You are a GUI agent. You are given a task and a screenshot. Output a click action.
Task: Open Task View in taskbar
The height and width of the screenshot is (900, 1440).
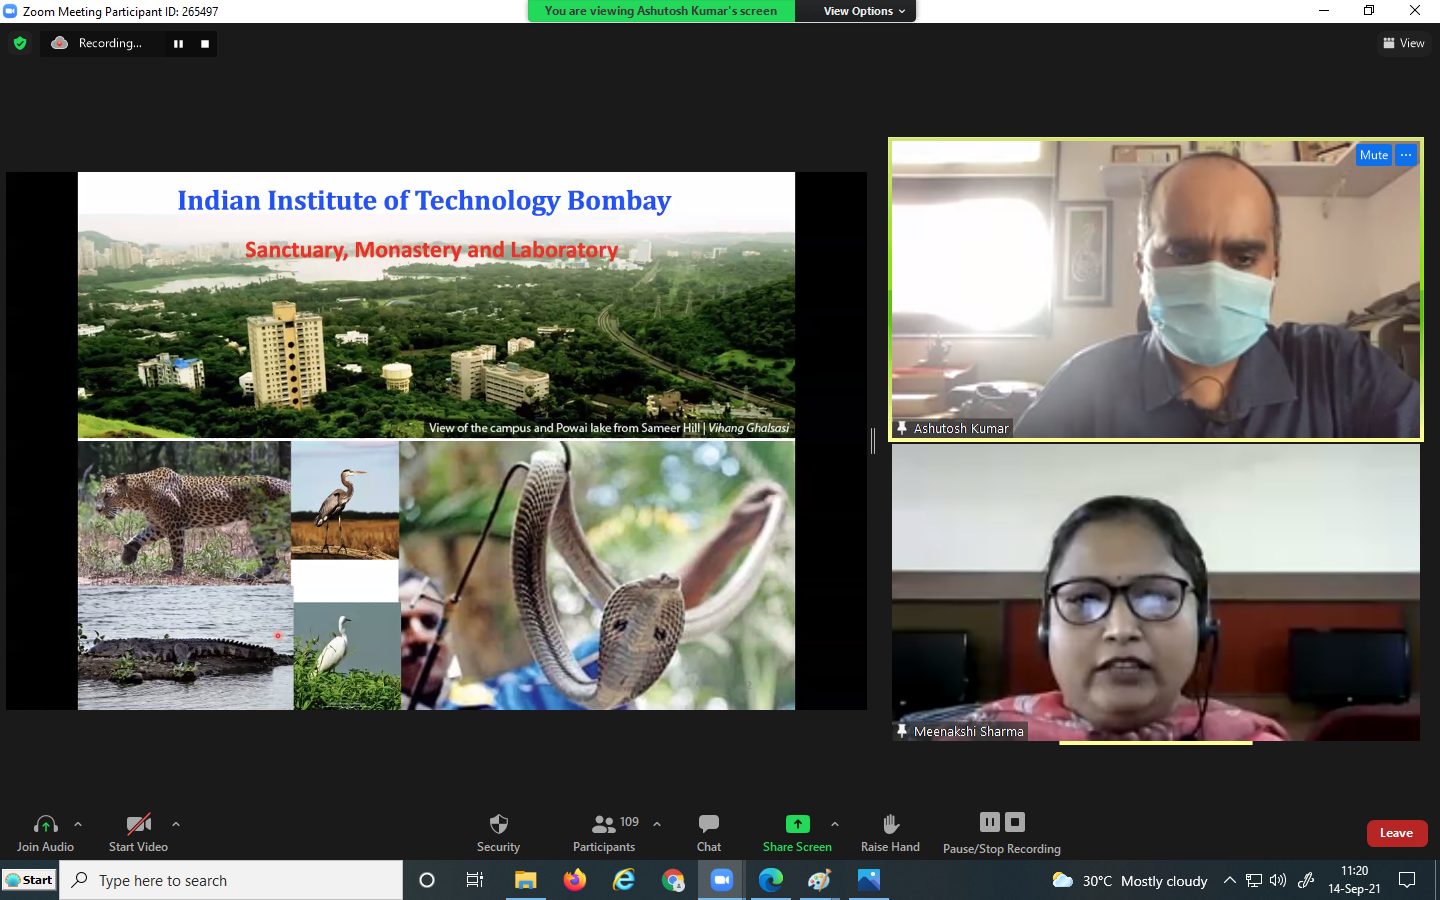[475, 880]
